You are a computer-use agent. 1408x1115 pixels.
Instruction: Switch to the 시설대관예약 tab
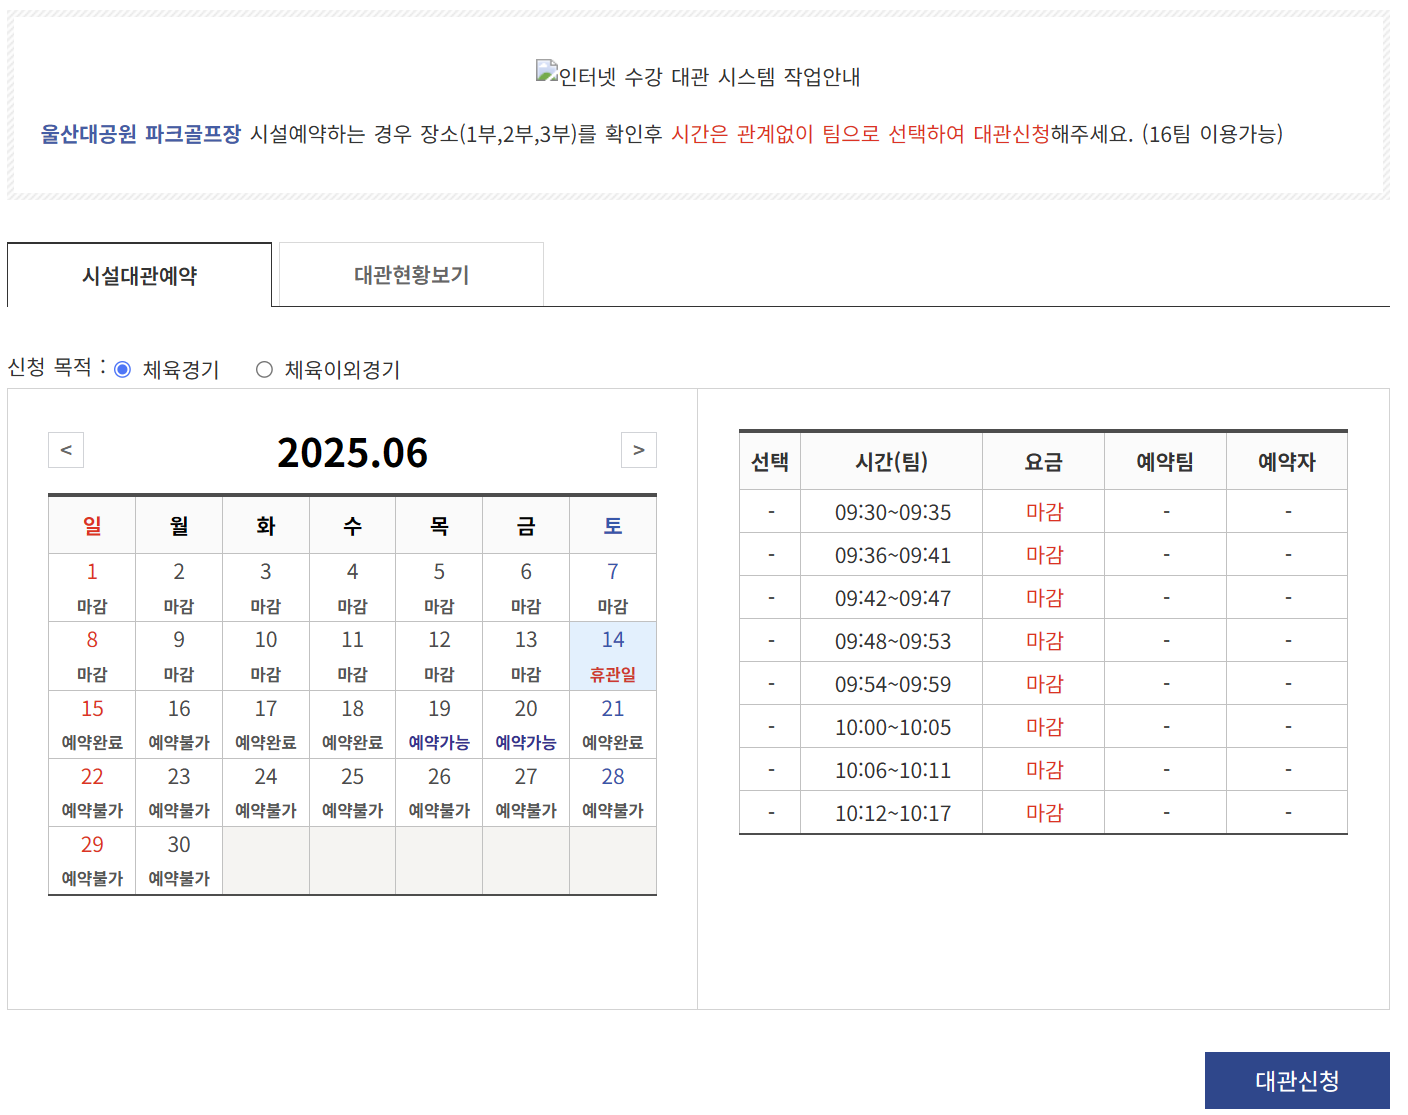pyautogui.click(x=139, y=273)
